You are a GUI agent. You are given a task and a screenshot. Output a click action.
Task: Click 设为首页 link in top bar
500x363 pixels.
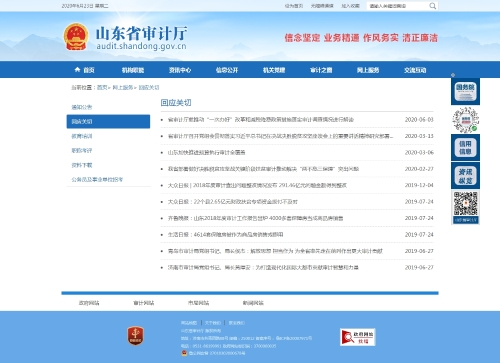(x=294, y=6)
